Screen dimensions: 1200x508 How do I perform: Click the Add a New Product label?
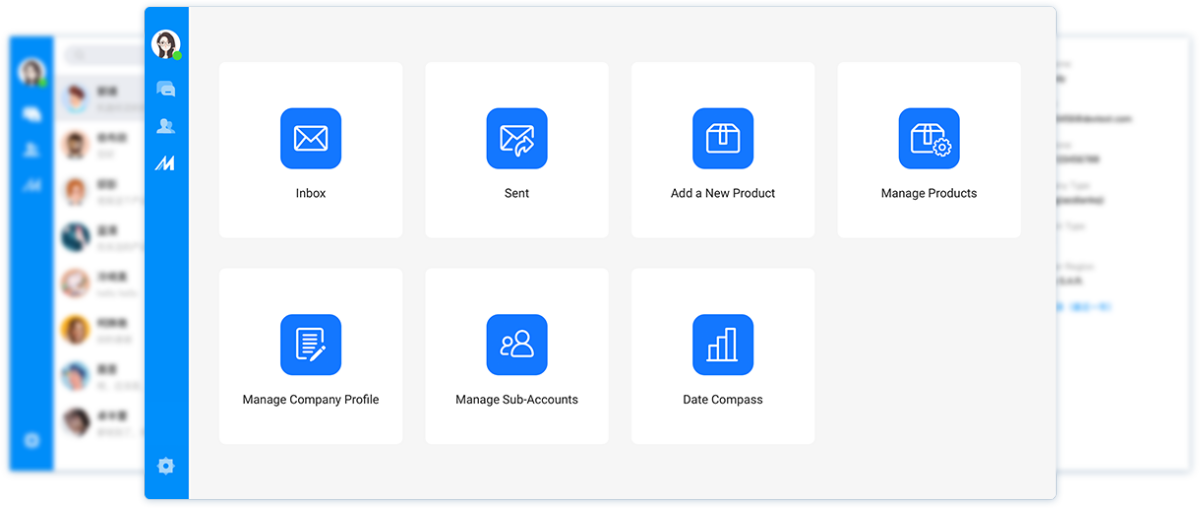tap(722, 193)
